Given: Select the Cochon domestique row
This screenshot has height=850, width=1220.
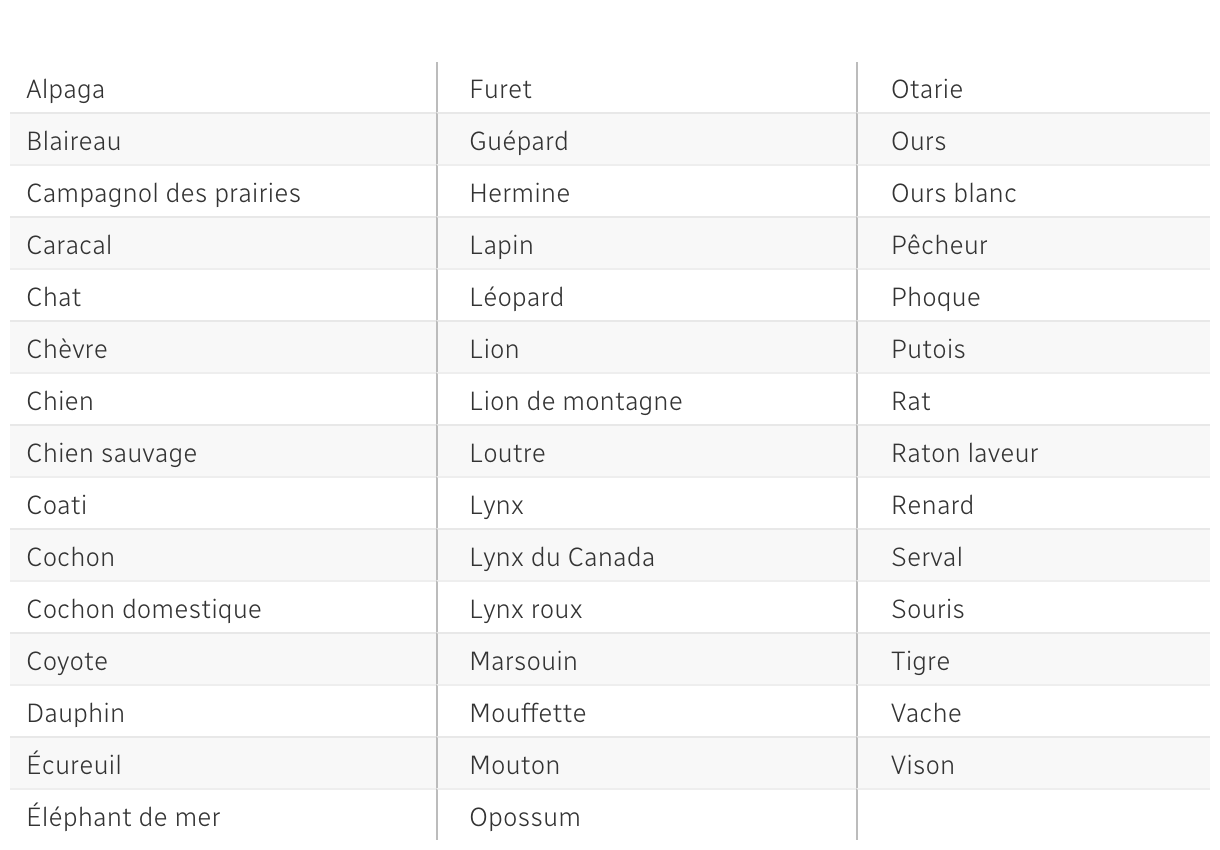Looking at the screenshot, I should click(144, 610).
